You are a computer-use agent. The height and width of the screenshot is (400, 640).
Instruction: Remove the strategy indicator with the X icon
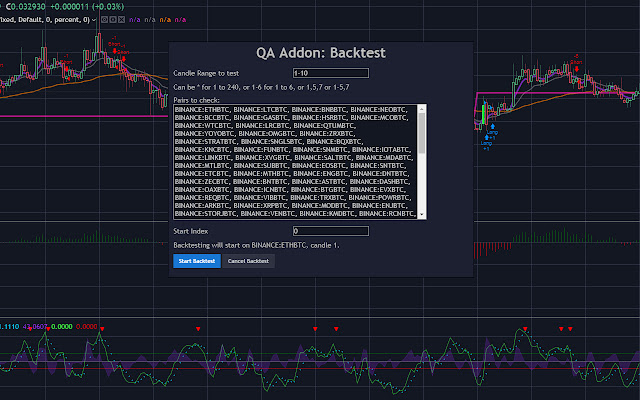point(121,20)
